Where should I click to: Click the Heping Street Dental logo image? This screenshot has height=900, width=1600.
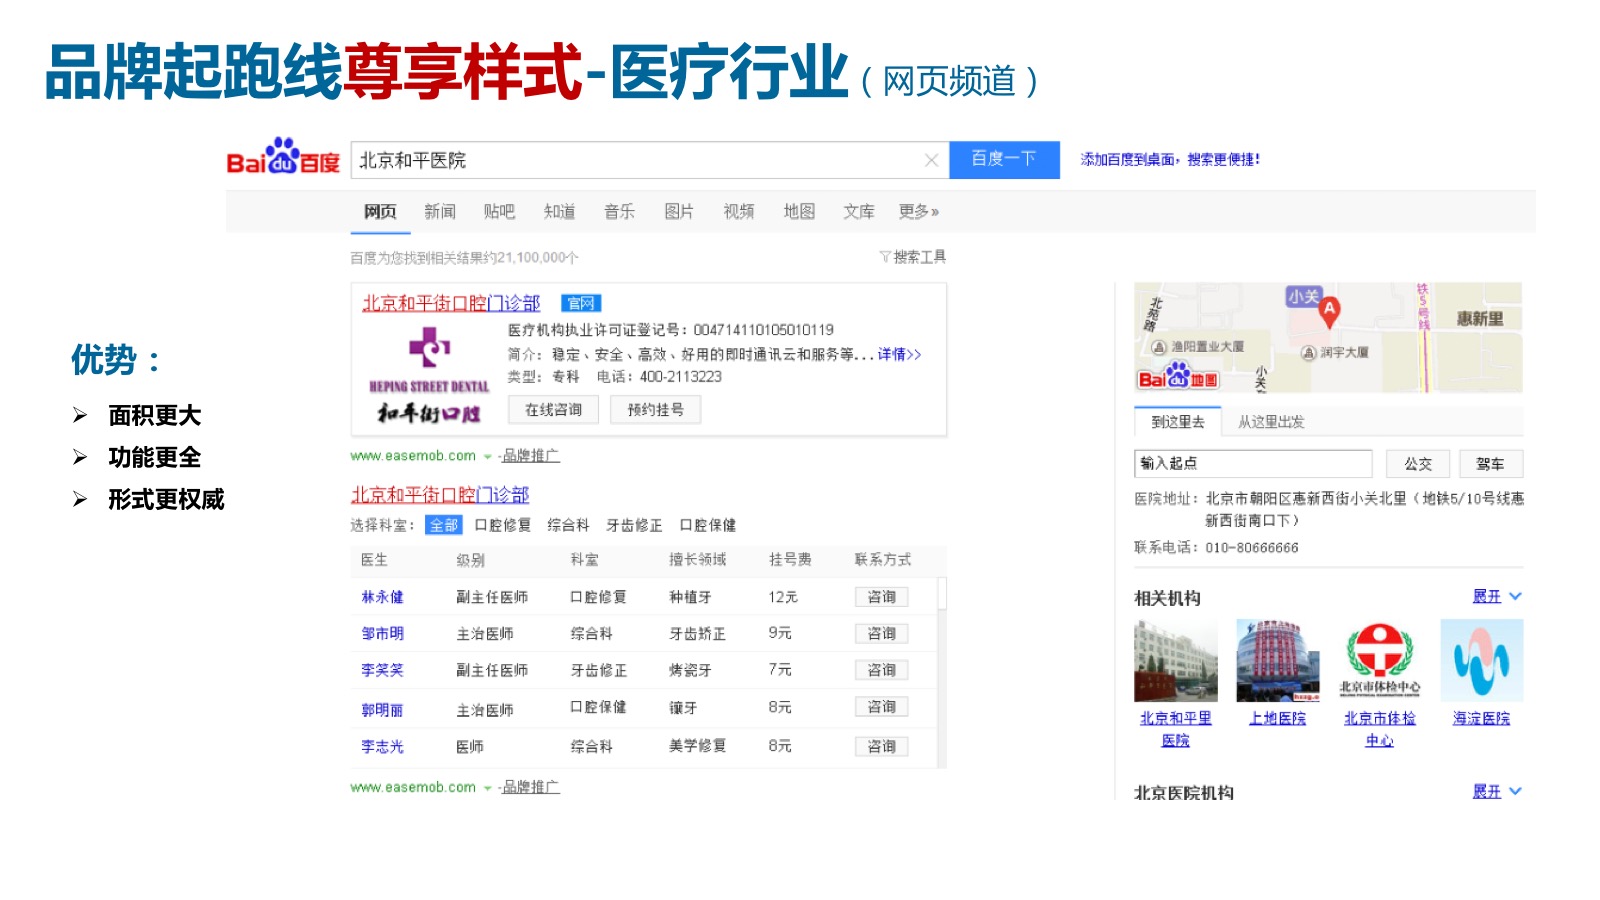[429, 375]
